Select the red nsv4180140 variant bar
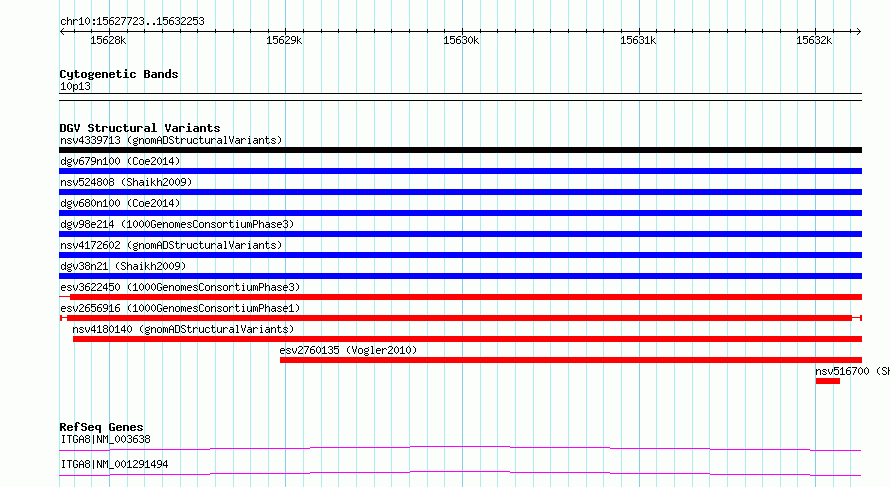Viewport: 890px width, 487px height. coord(467,339)
